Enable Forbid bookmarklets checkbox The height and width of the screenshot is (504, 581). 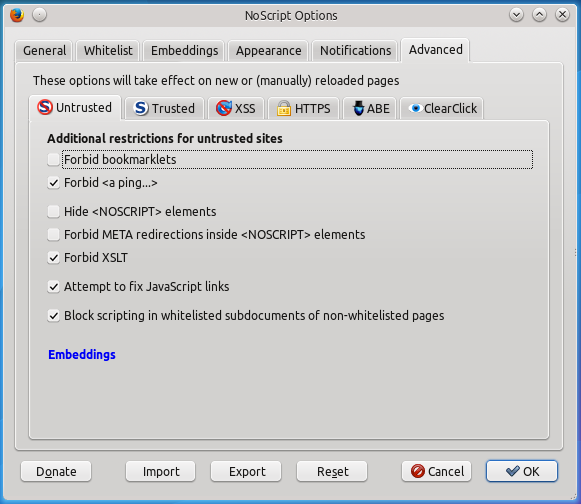click(x=53, y=160)
